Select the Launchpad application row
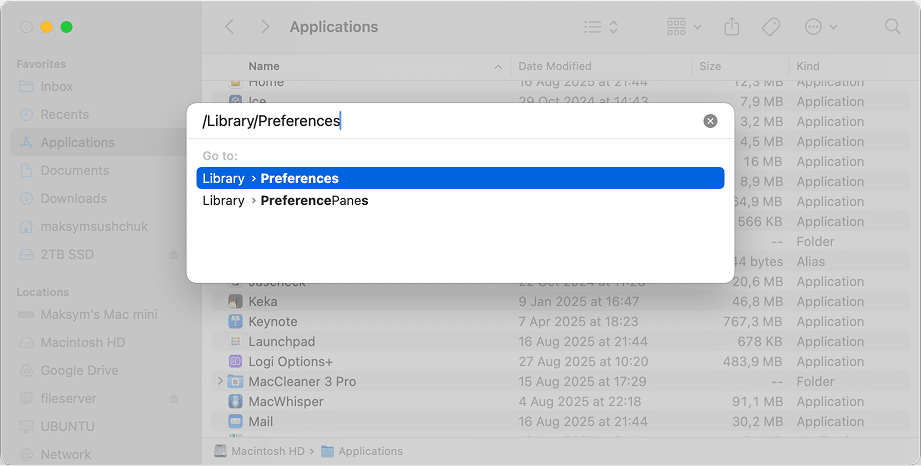 pyautogui.click(x=560, y=341)
